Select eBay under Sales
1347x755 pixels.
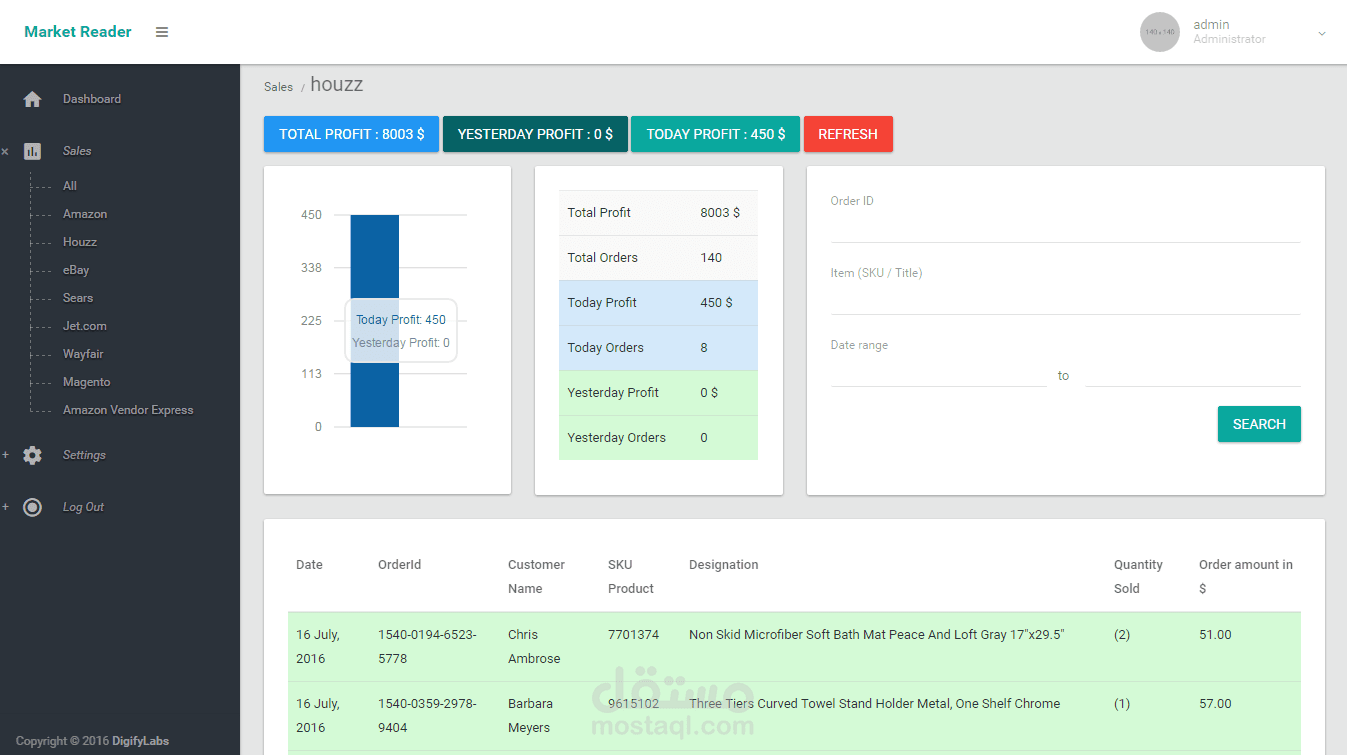(x=76, y=270)
